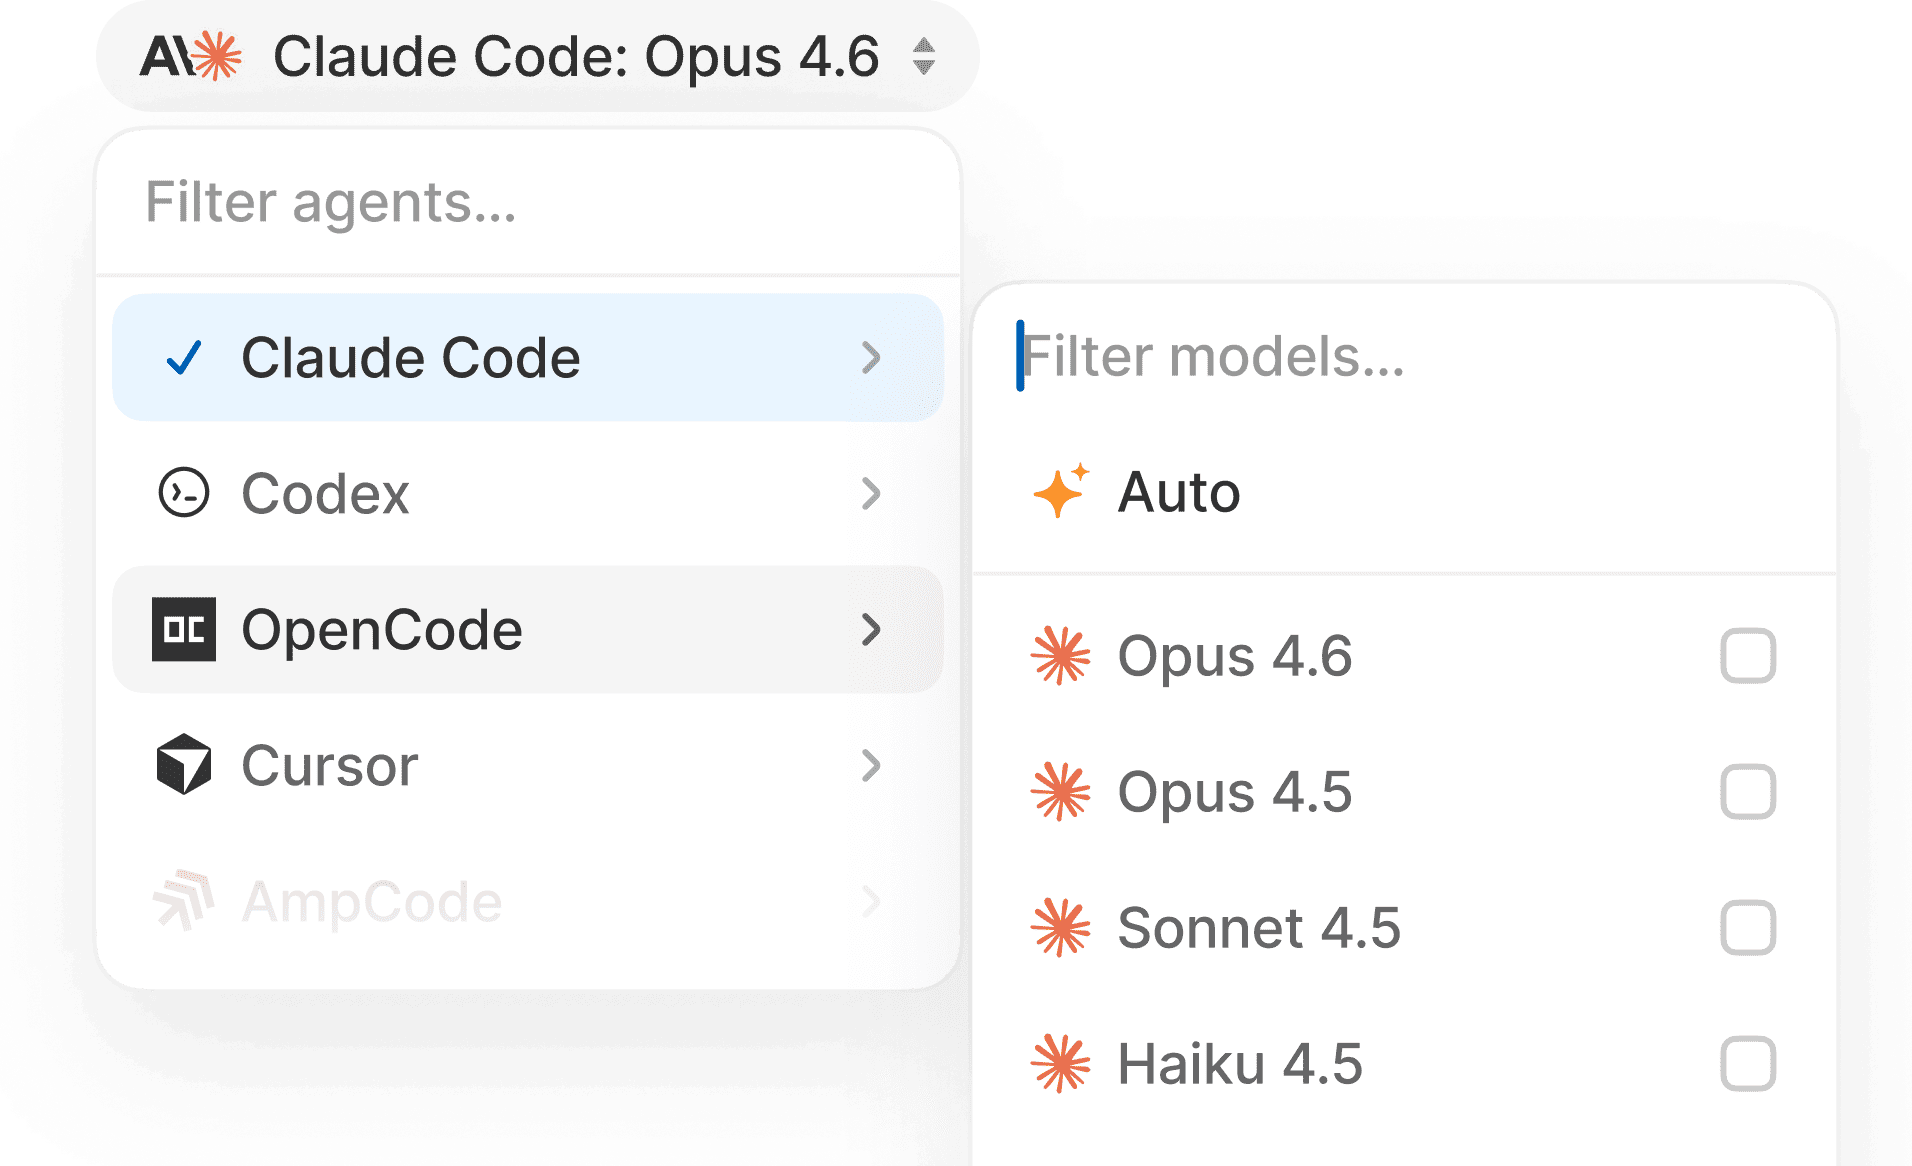Screen dimensions: 1912x1166
Task: Click the starburst icon beside Haiku 4.5
Action: (1060, 1063)
